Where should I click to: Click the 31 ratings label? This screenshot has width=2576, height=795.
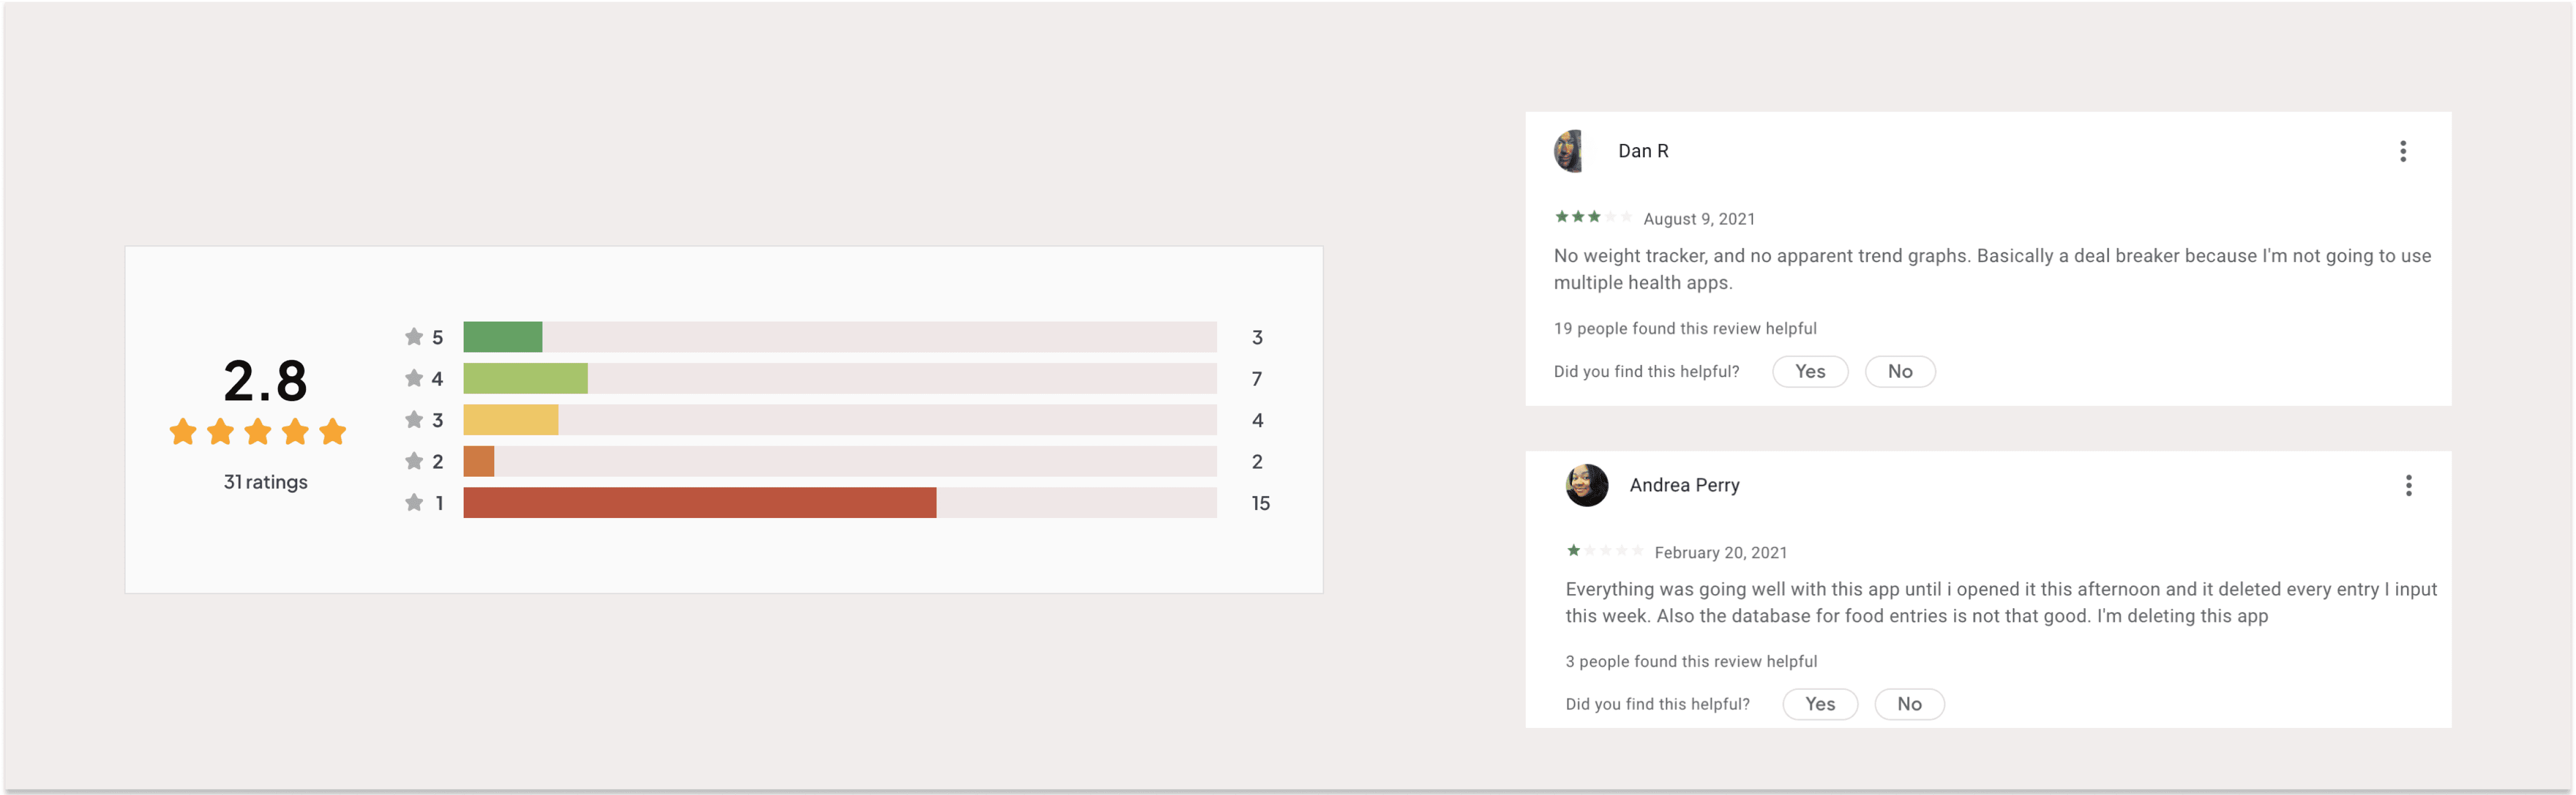[x=265, y=482]
